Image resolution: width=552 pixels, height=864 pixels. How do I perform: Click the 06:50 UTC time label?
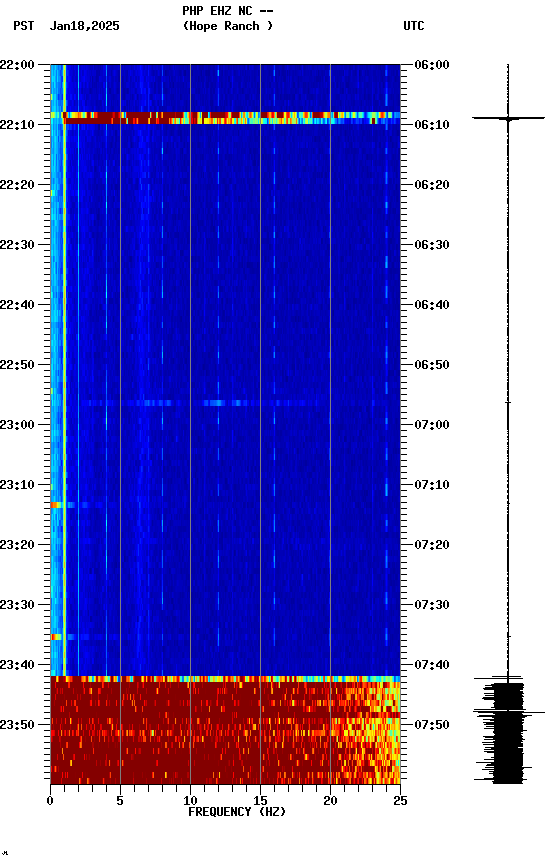pos(432,365)
